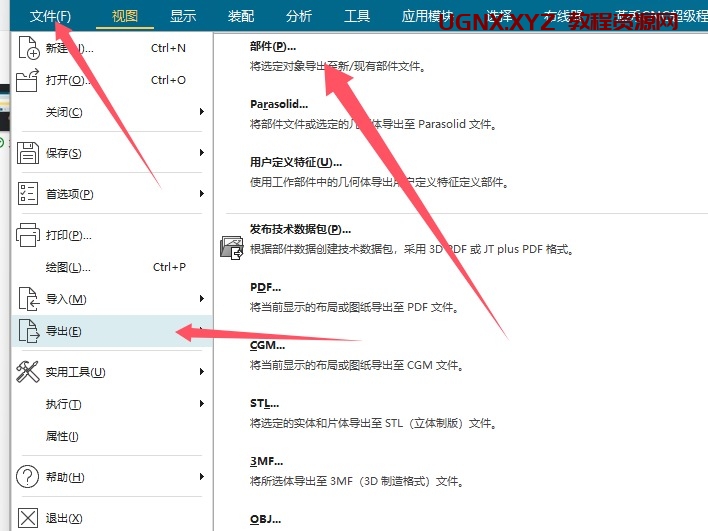This screenshot has width=708, height=531.
Task: Click the Print icon
Action: pyautogui.click(x=29, y=236)
